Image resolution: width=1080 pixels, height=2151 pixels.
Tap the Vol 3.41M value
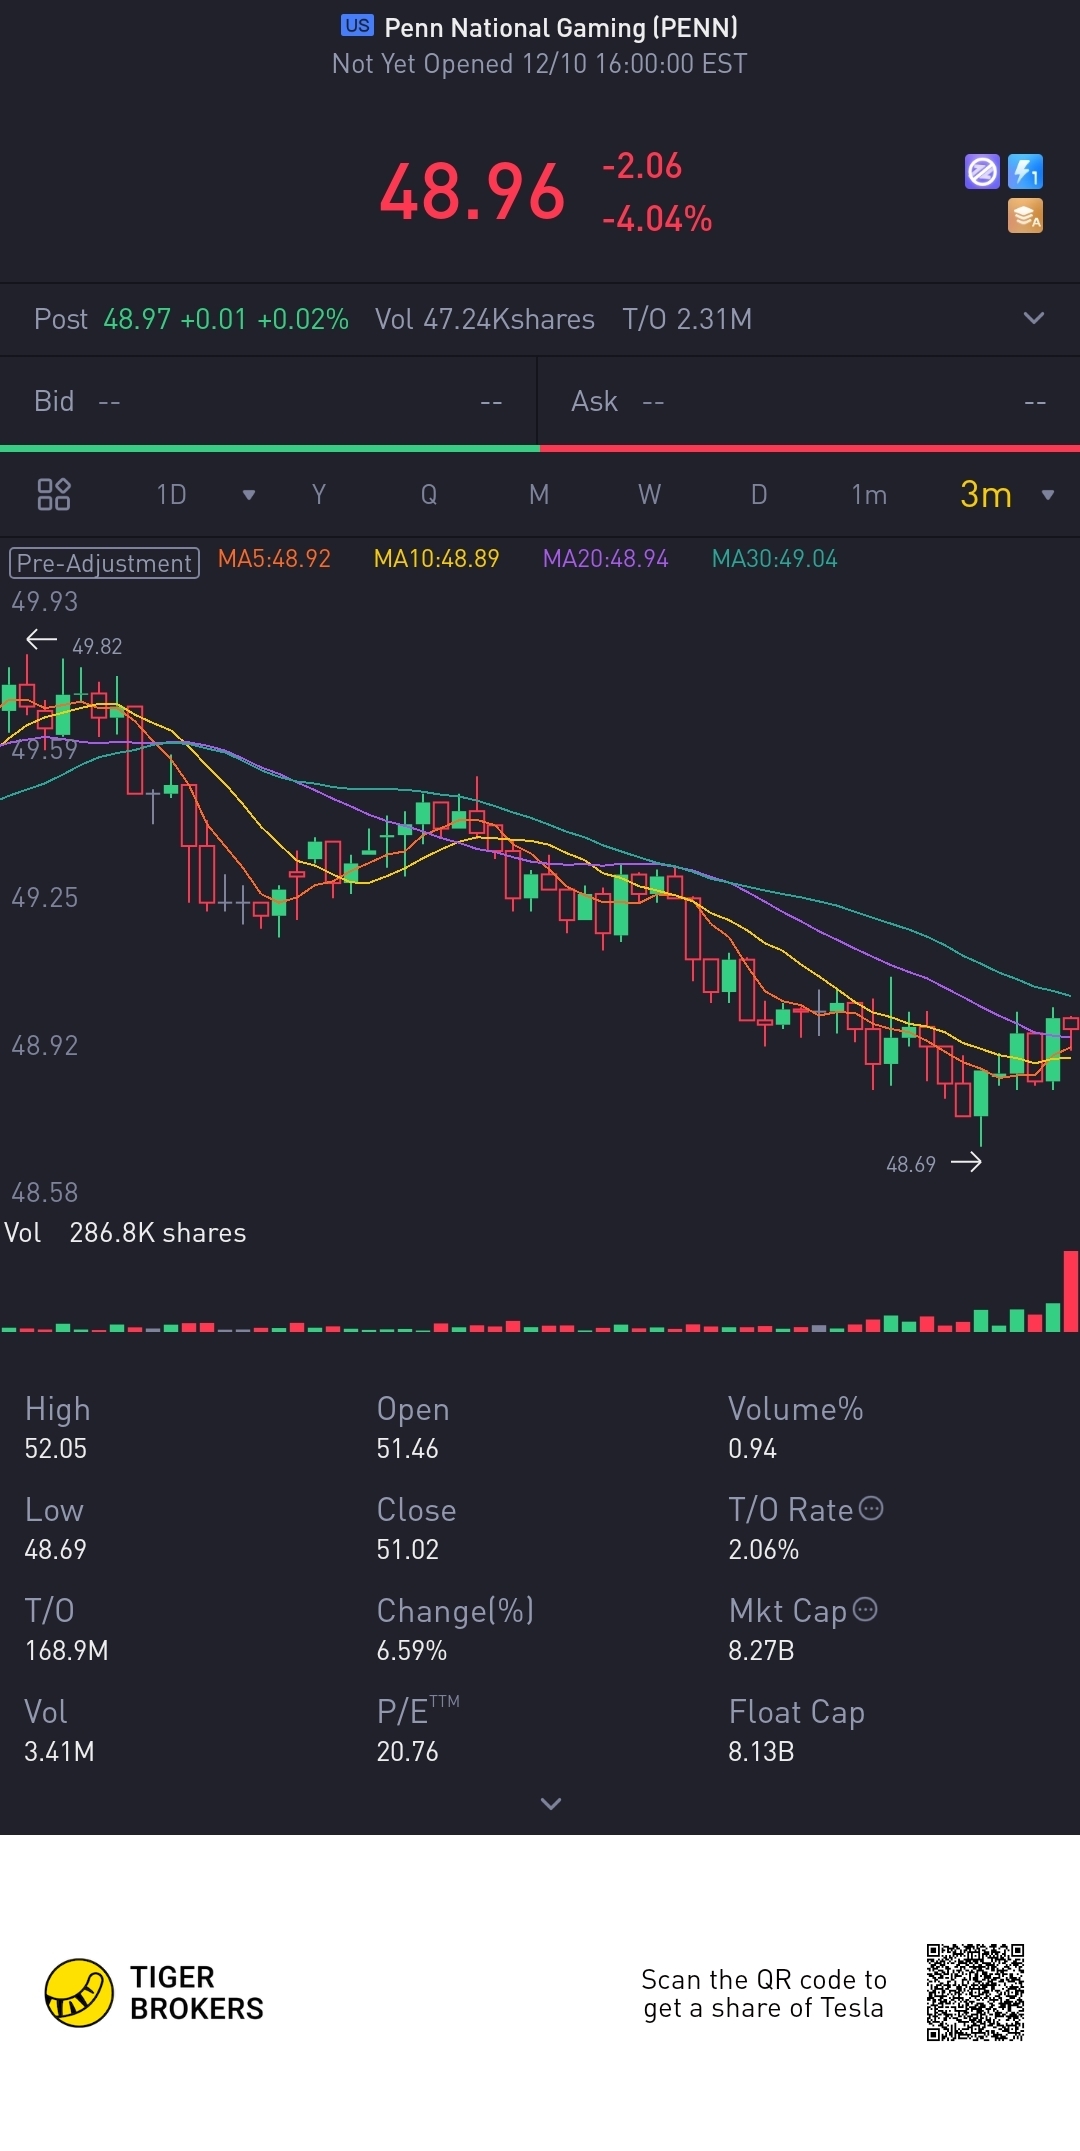[x=59, y=1751]
